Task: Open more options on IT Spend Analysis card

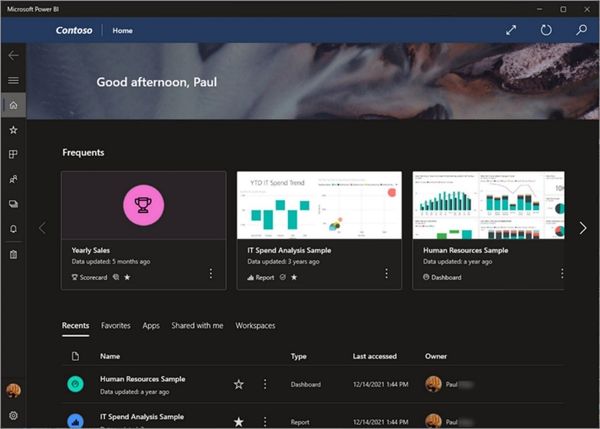Action: coord(386,273)
